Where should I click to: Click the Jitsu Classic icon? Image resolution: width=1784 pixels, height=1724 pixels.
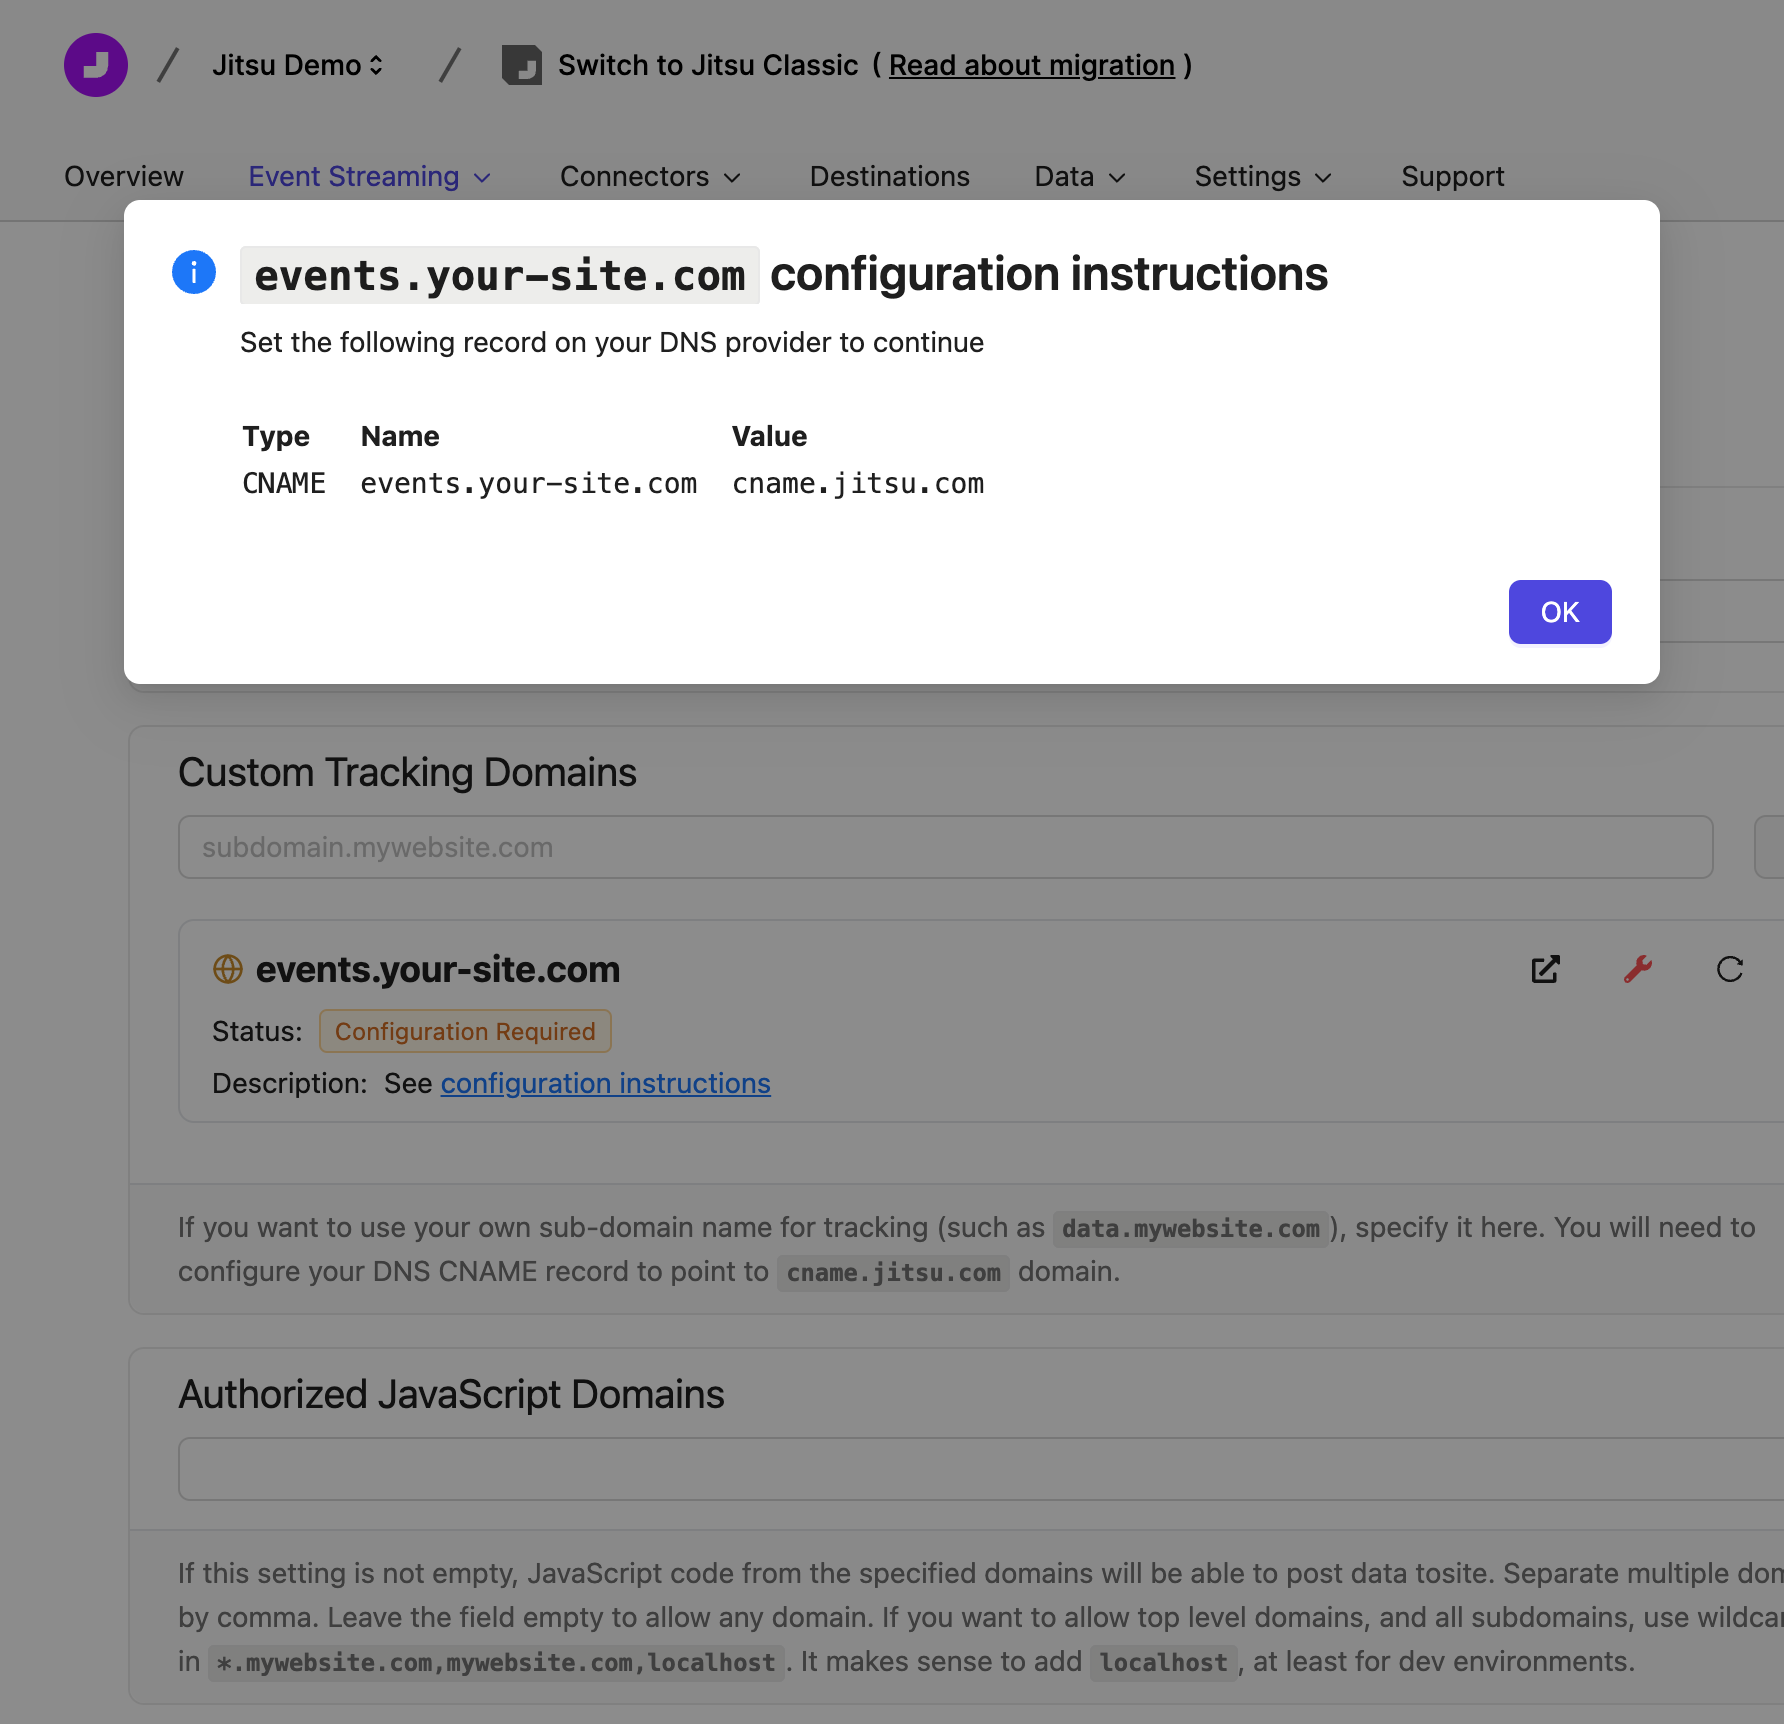pyautogui.click(x=521, y=65)
